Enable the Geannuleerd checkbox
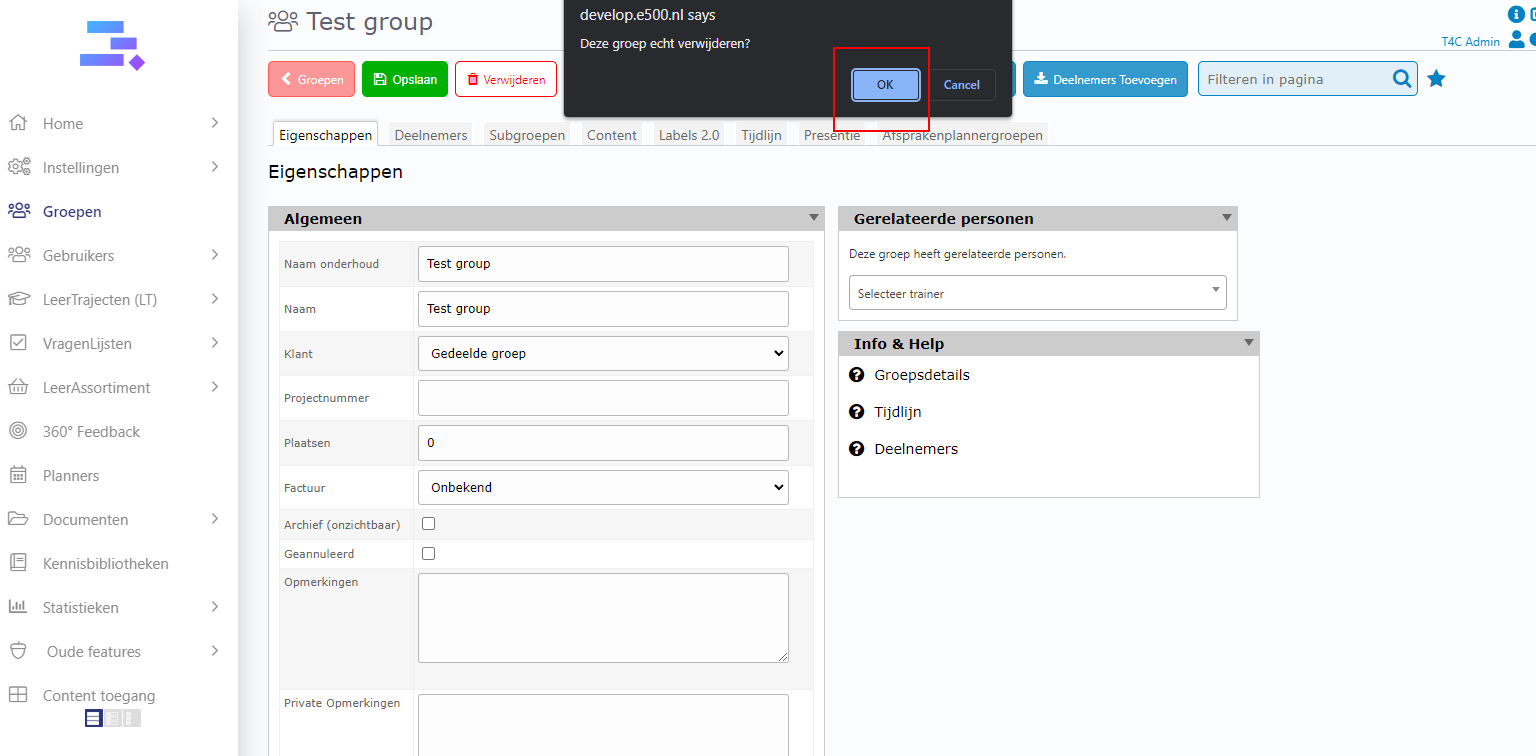 coord(428,553)
